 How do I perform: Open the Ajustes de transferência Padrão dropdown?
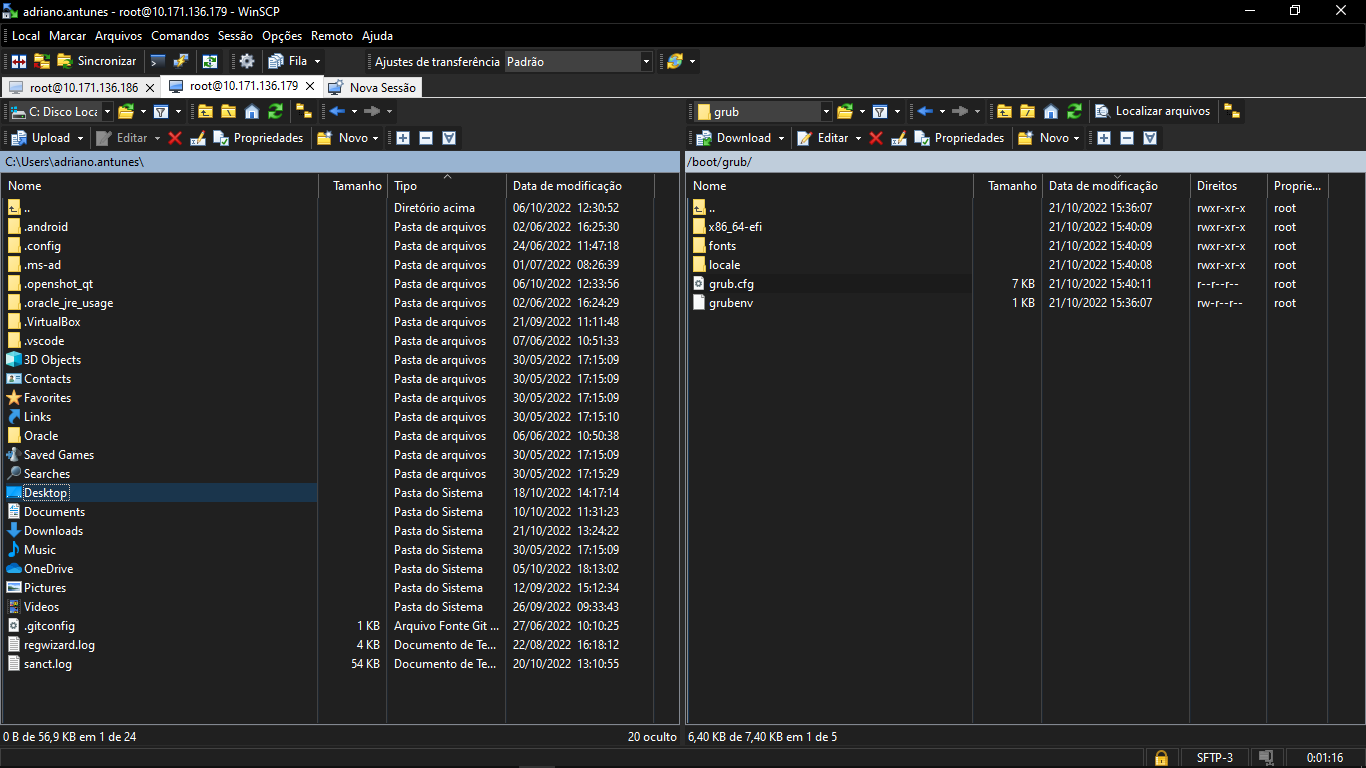tap(578, 61)
